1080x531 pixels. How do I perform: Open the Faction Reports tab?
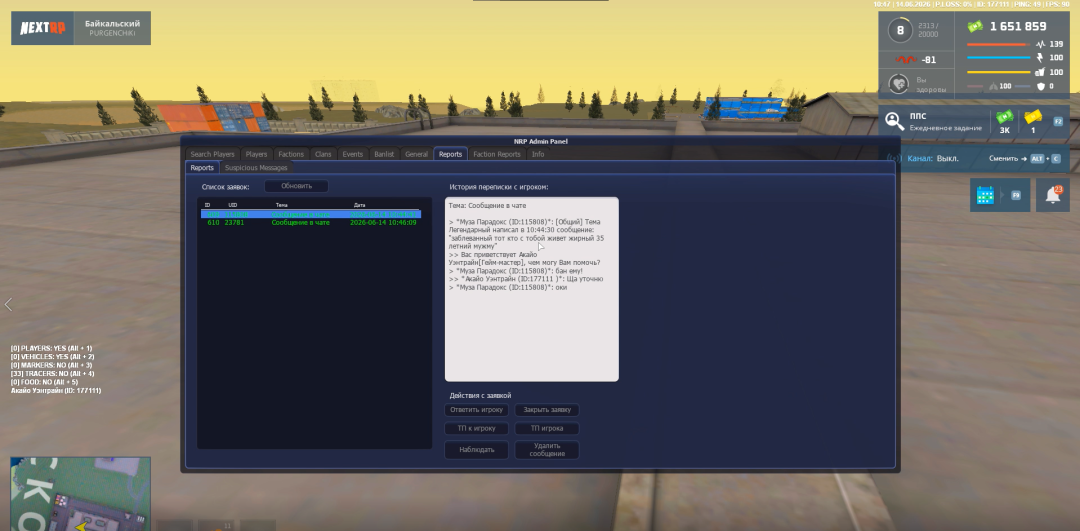tap(497, 154)
